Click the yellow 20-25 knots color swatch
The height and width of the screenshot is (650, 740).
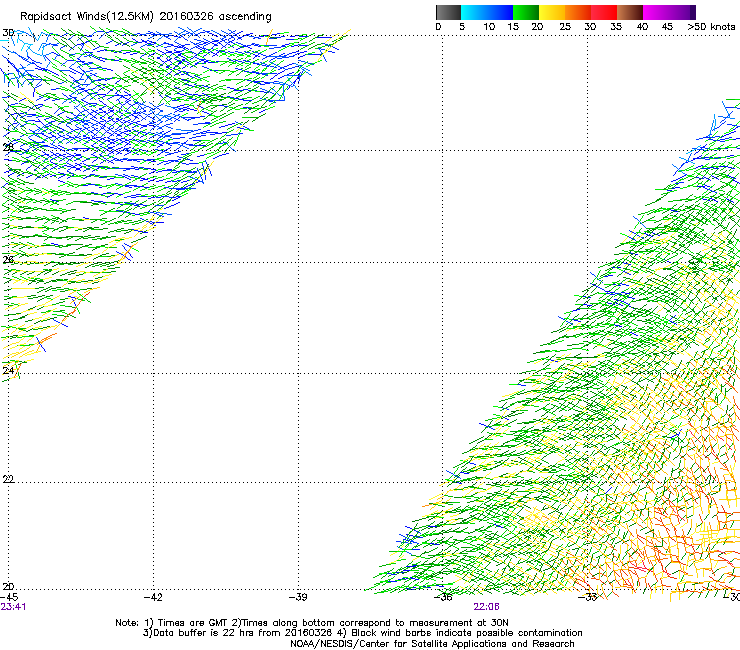tap(552, 12)
